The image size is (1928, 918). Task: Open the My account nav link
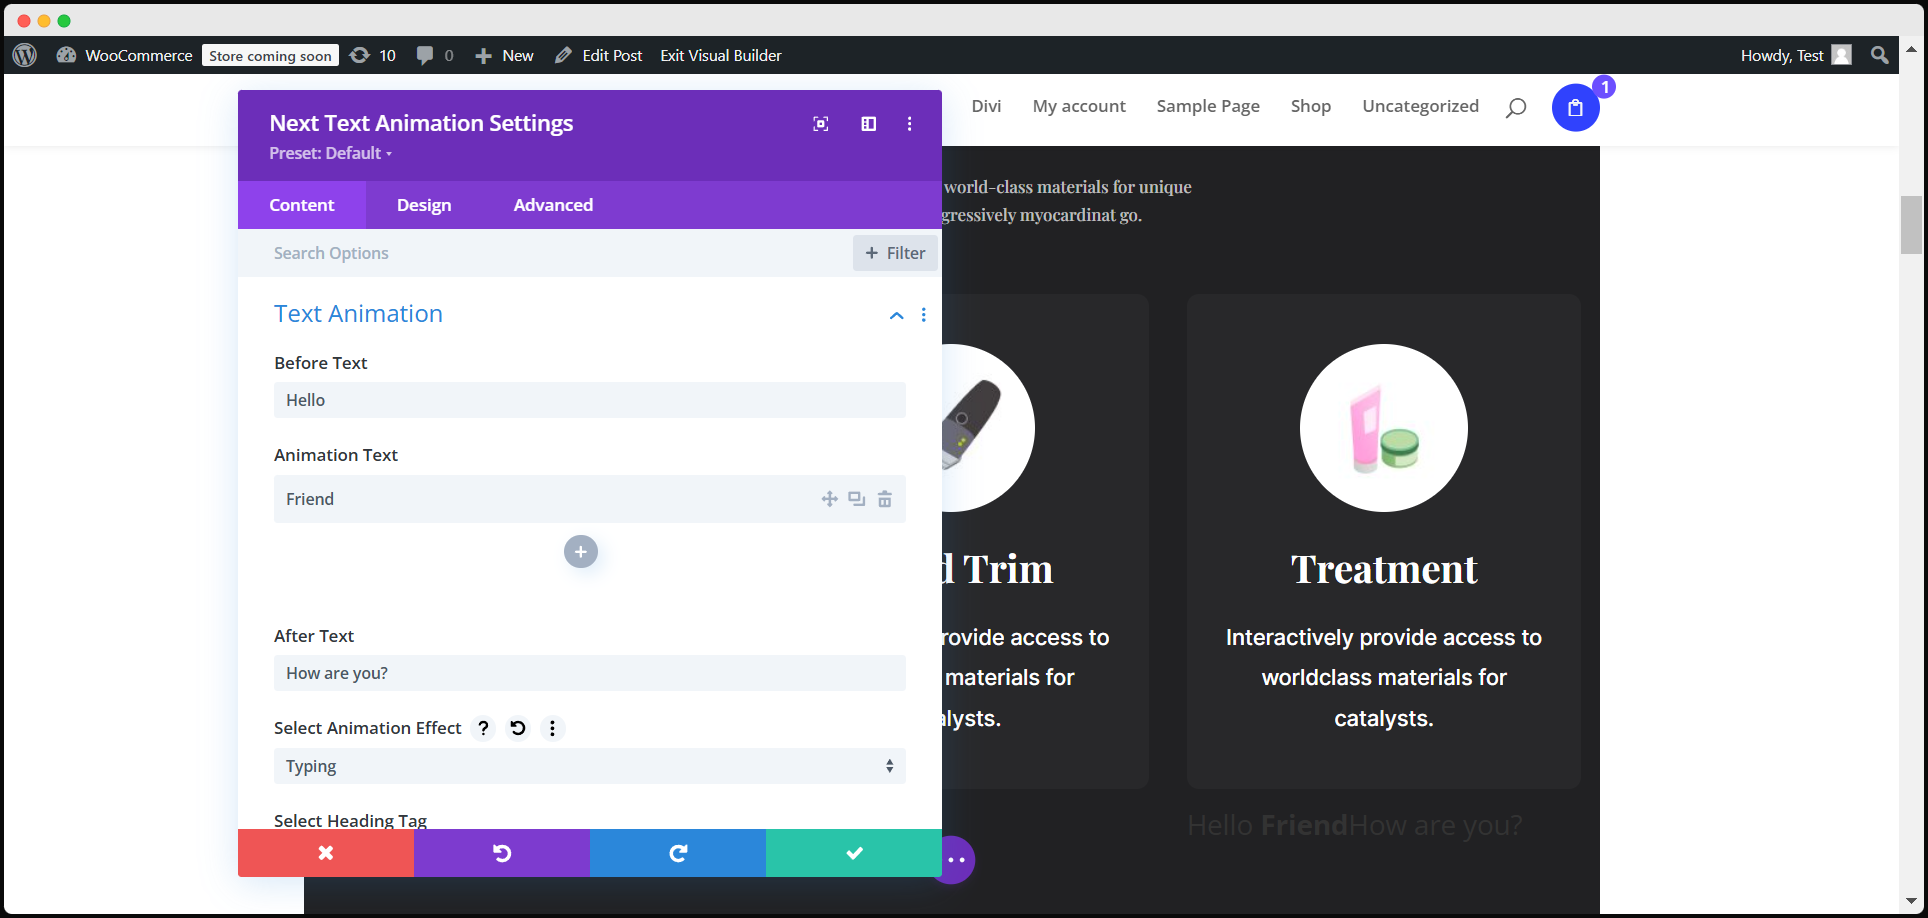click(x=1079, y=106)
